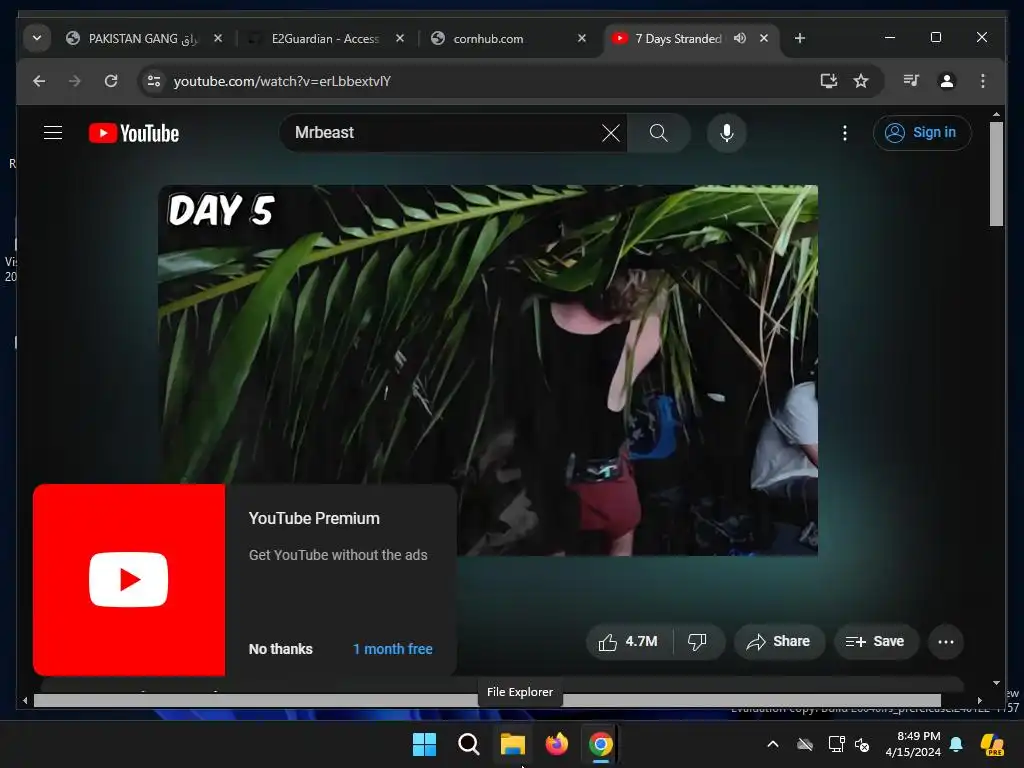
Task: Share this video
Action: pos(779,642)
